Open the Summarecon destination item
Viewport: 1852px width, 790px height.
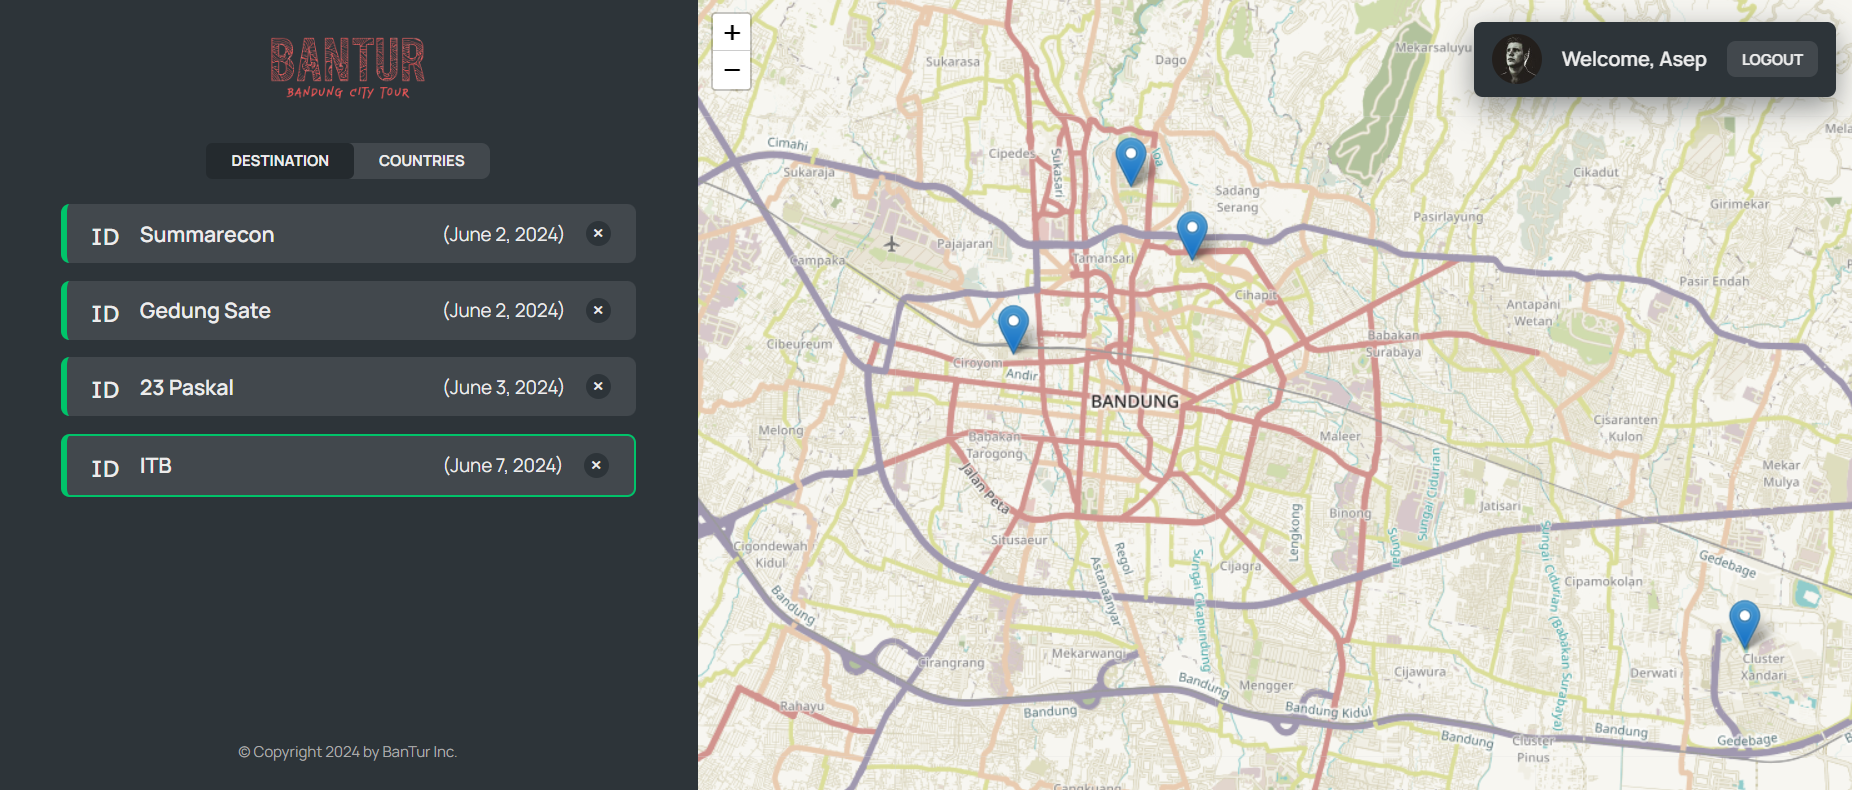(348, 234)
